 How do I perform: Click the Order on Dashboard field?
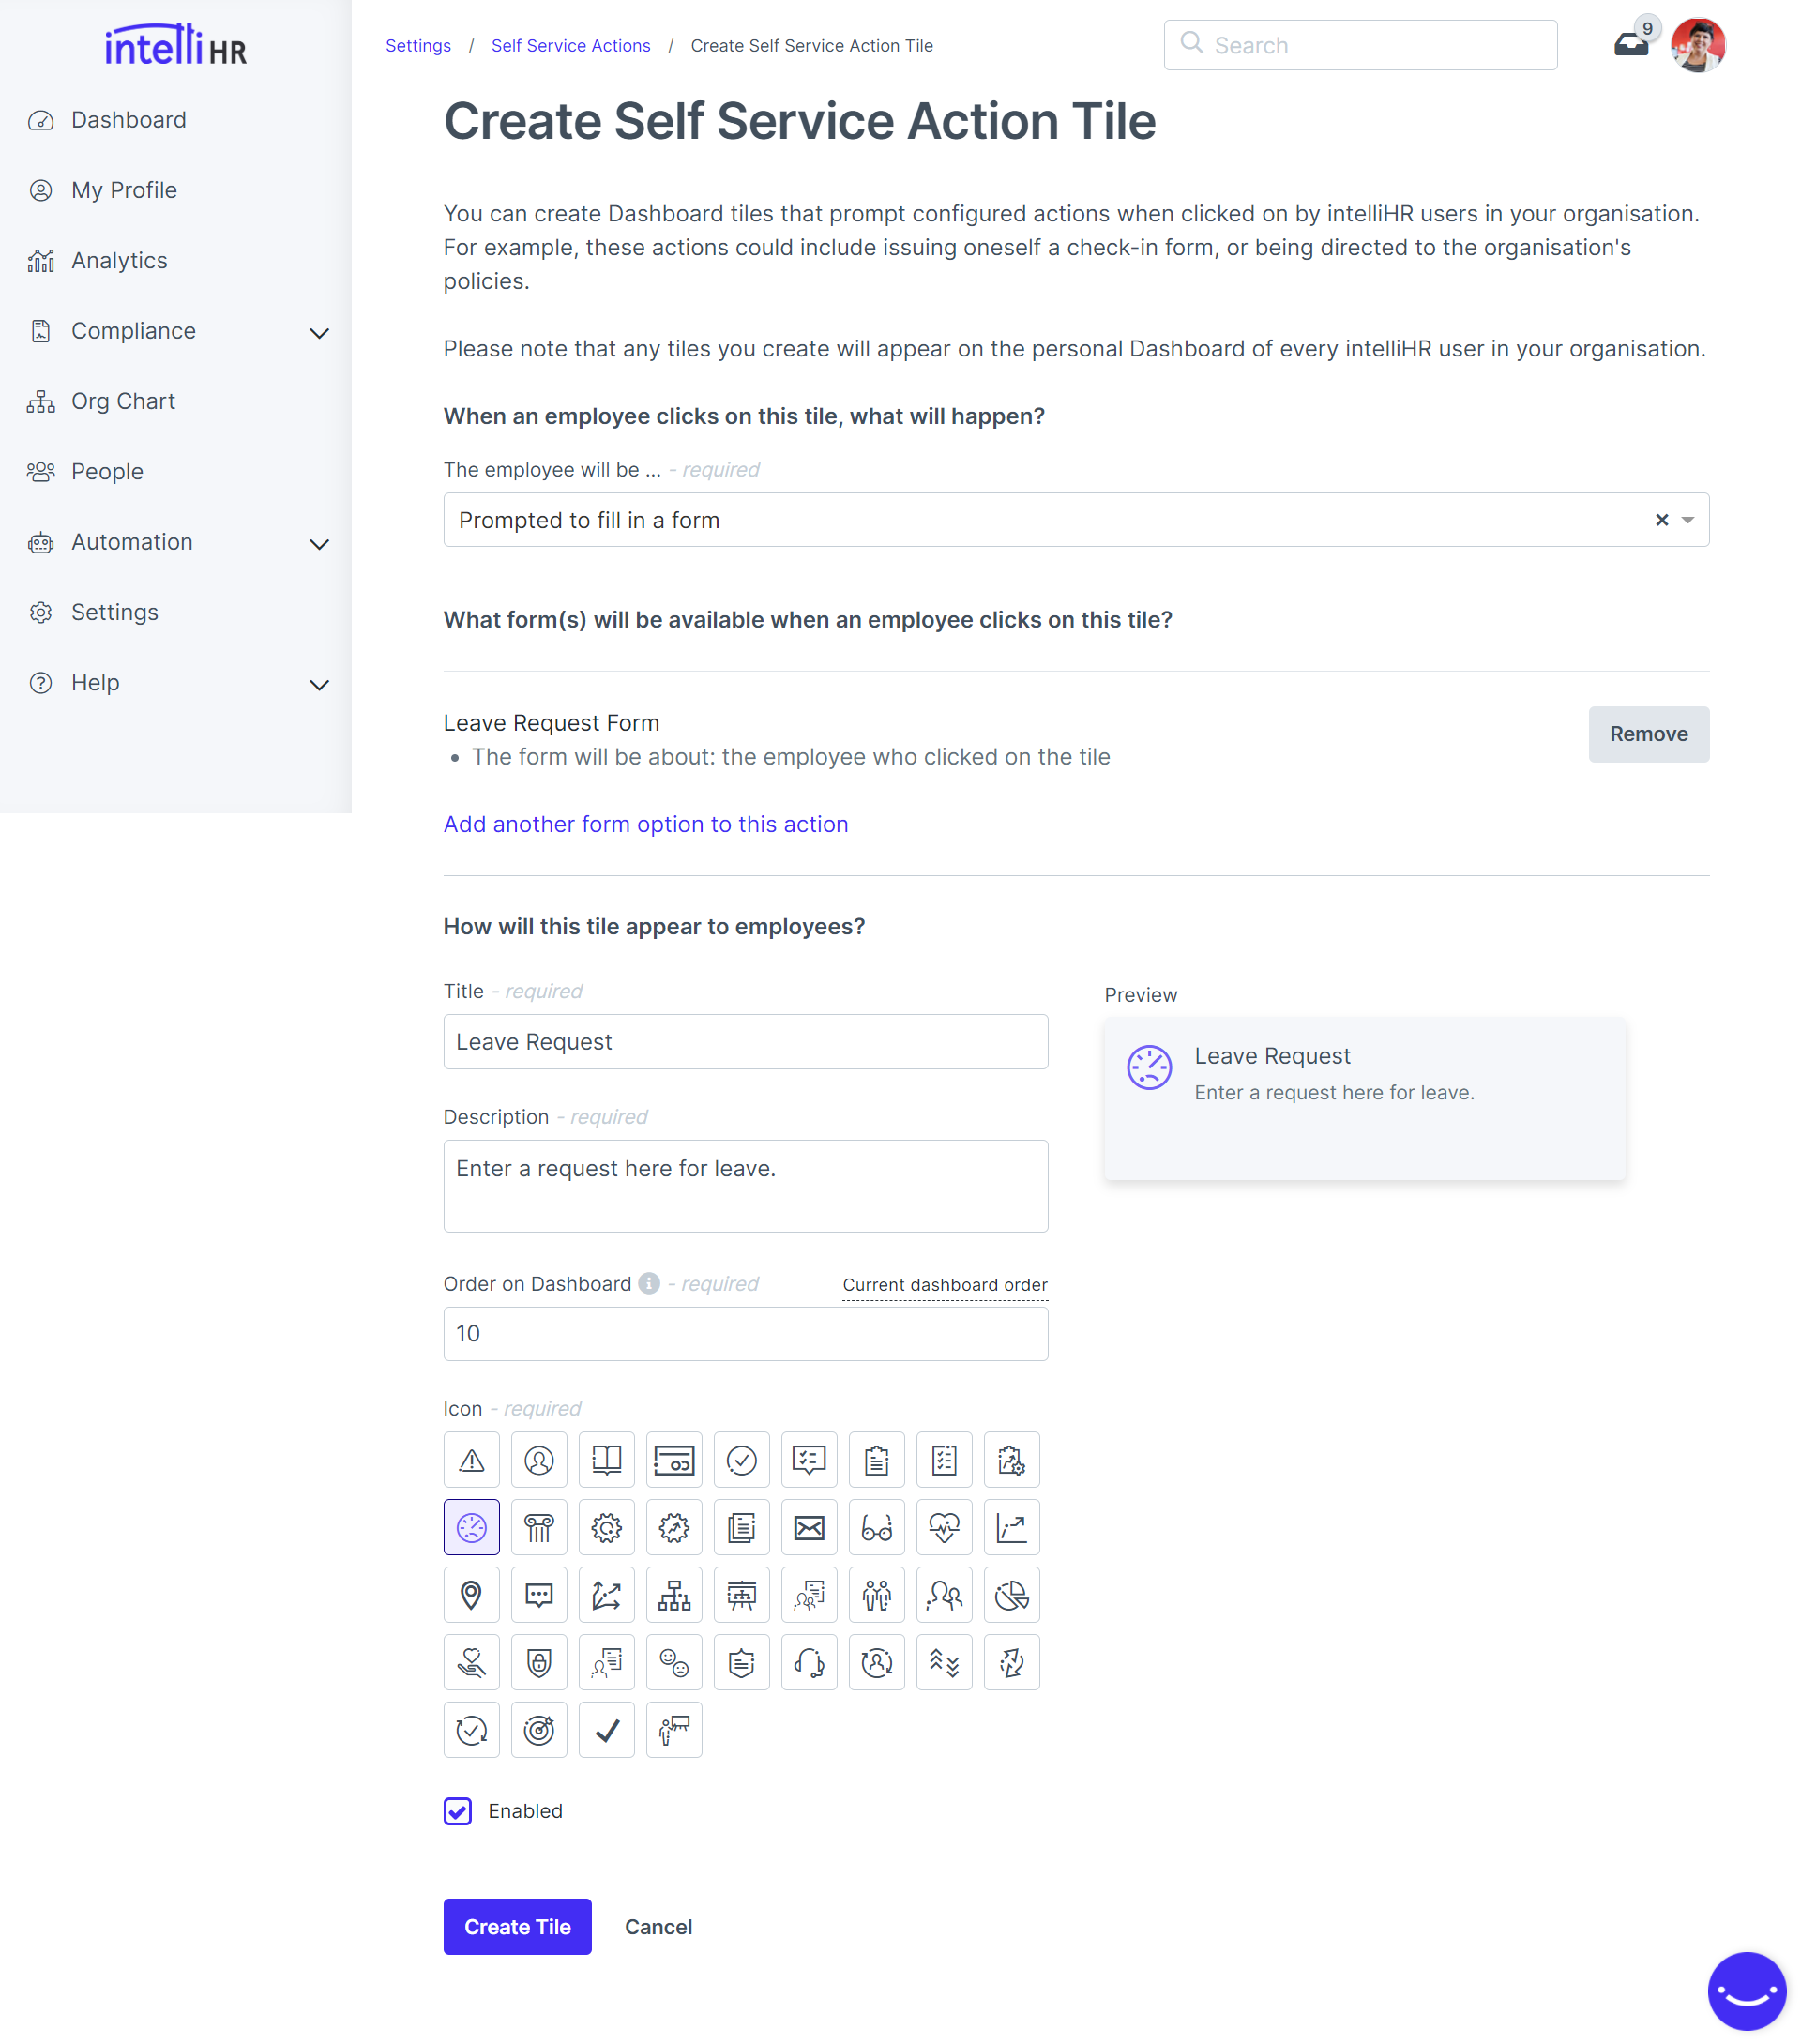point(745,1333)
